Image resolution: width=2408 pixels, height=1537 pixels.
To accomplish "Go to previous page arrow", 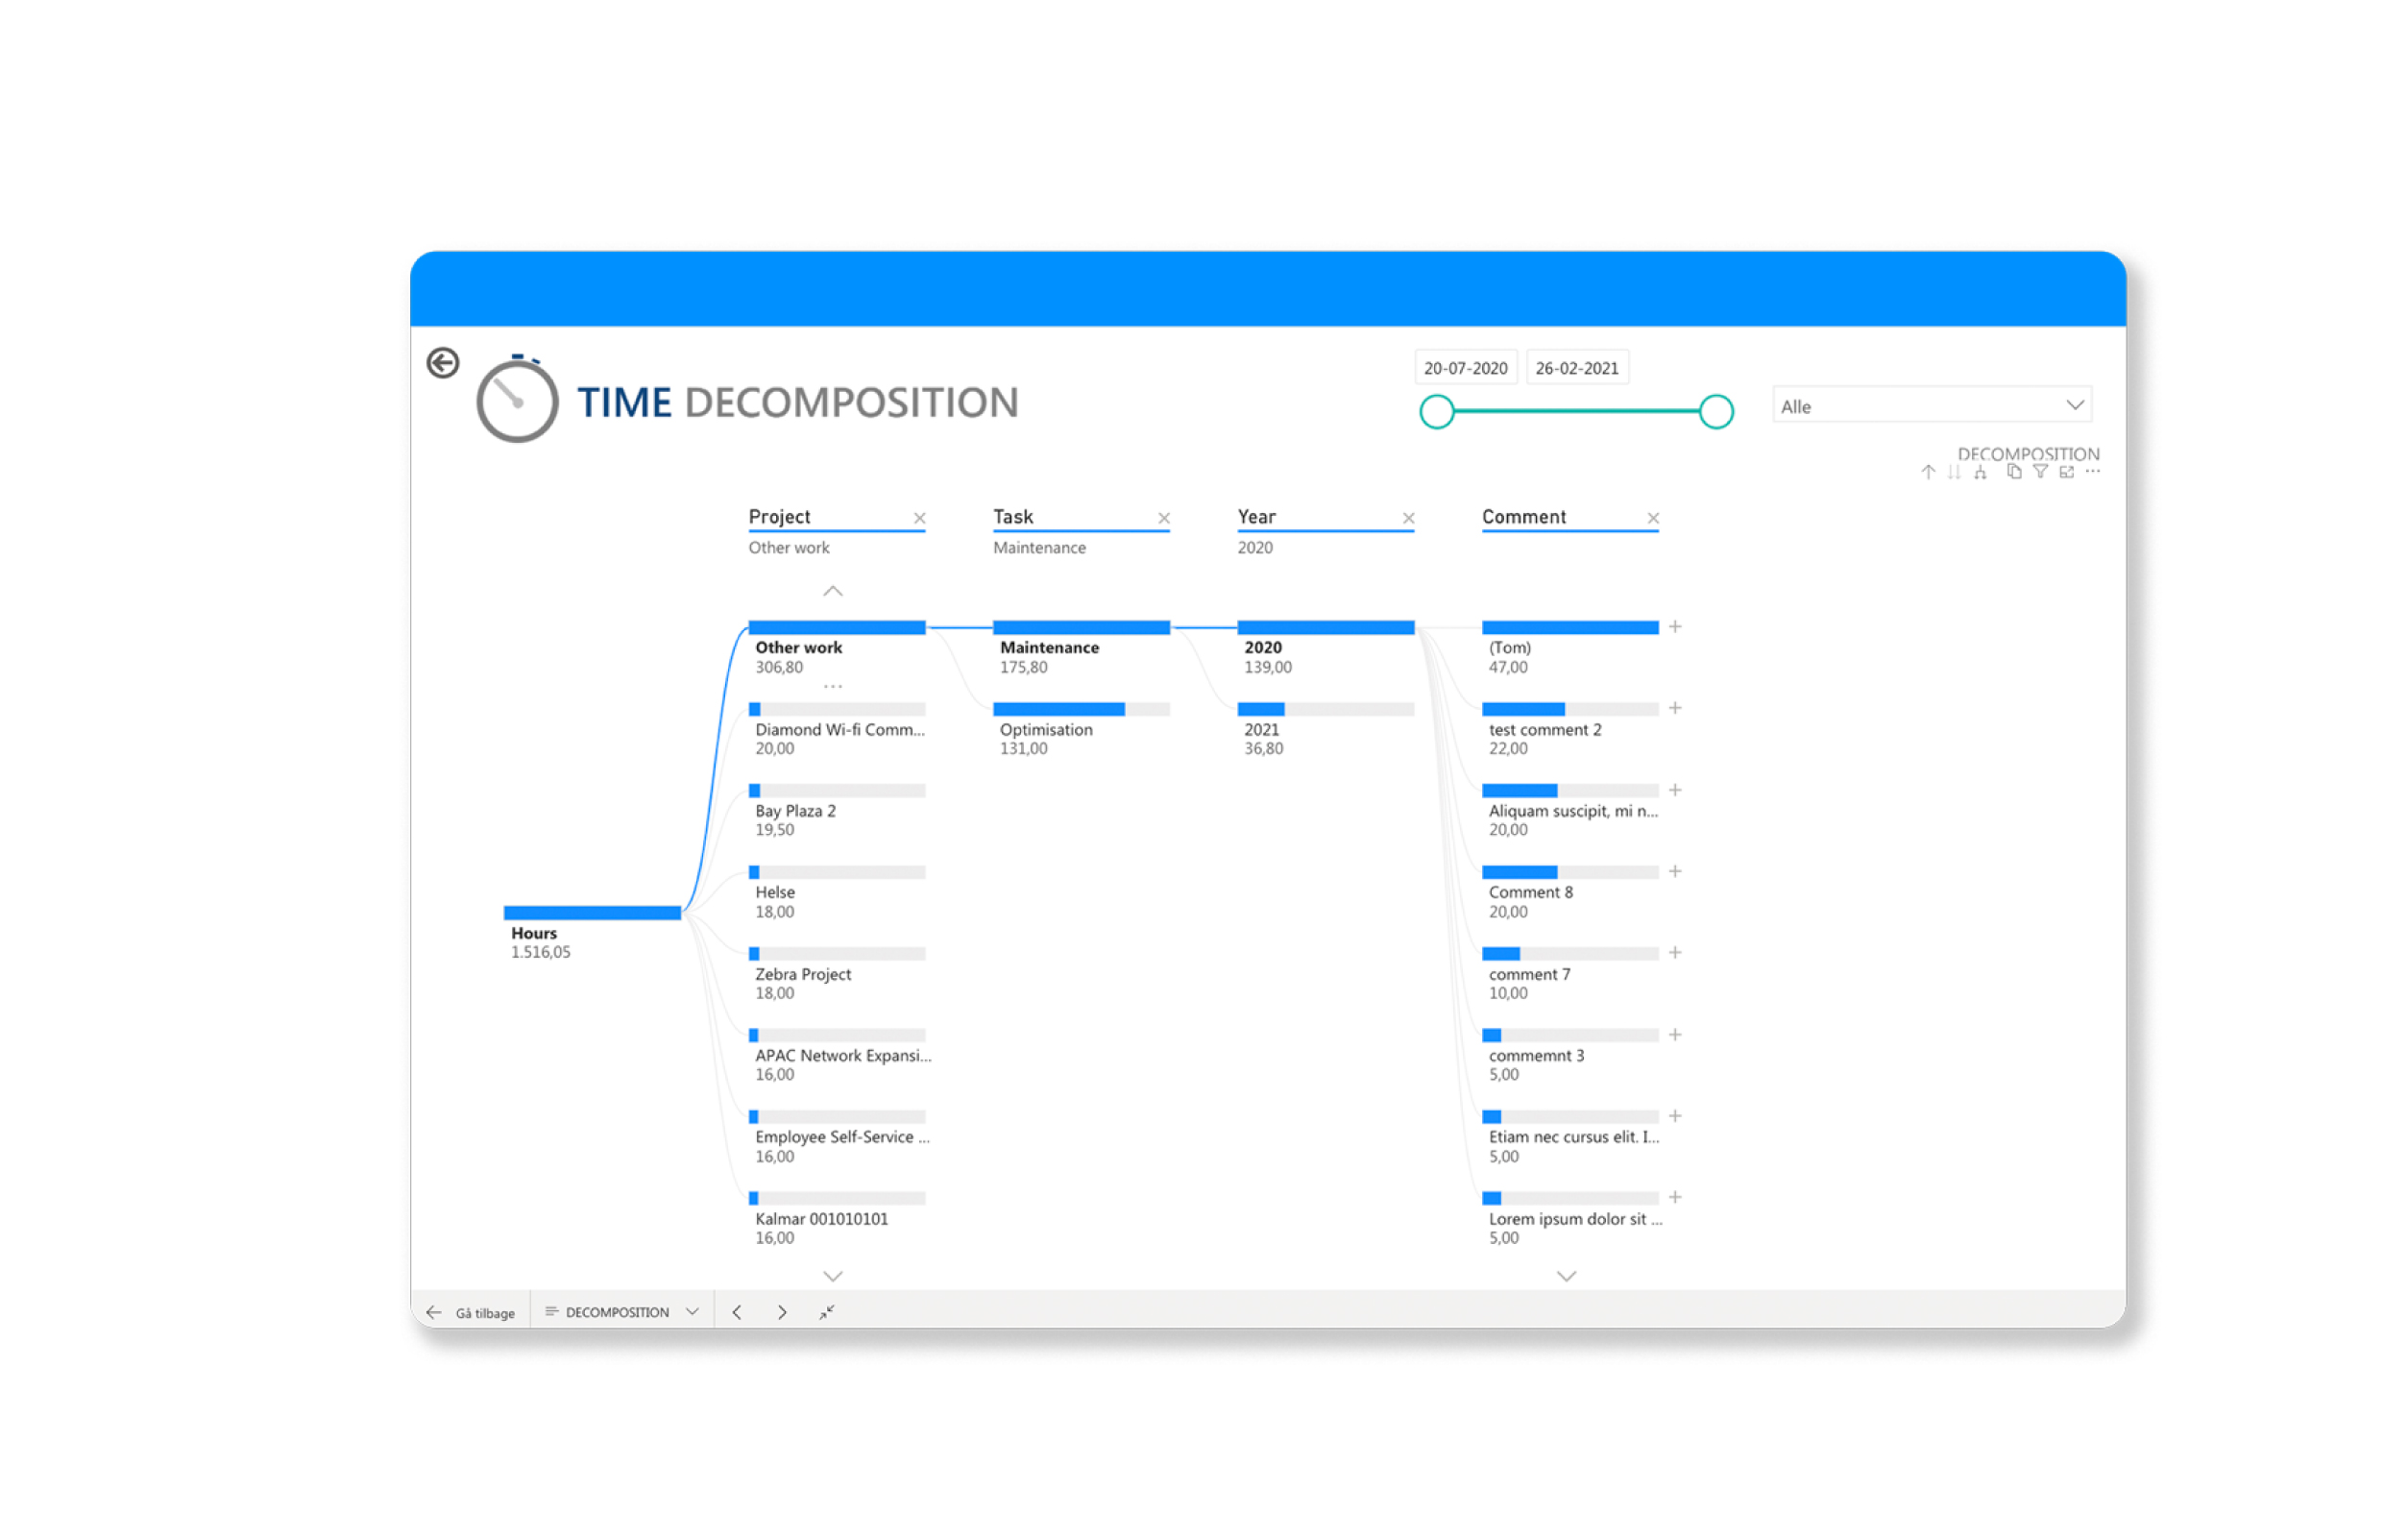I will tap(737, 1312).
